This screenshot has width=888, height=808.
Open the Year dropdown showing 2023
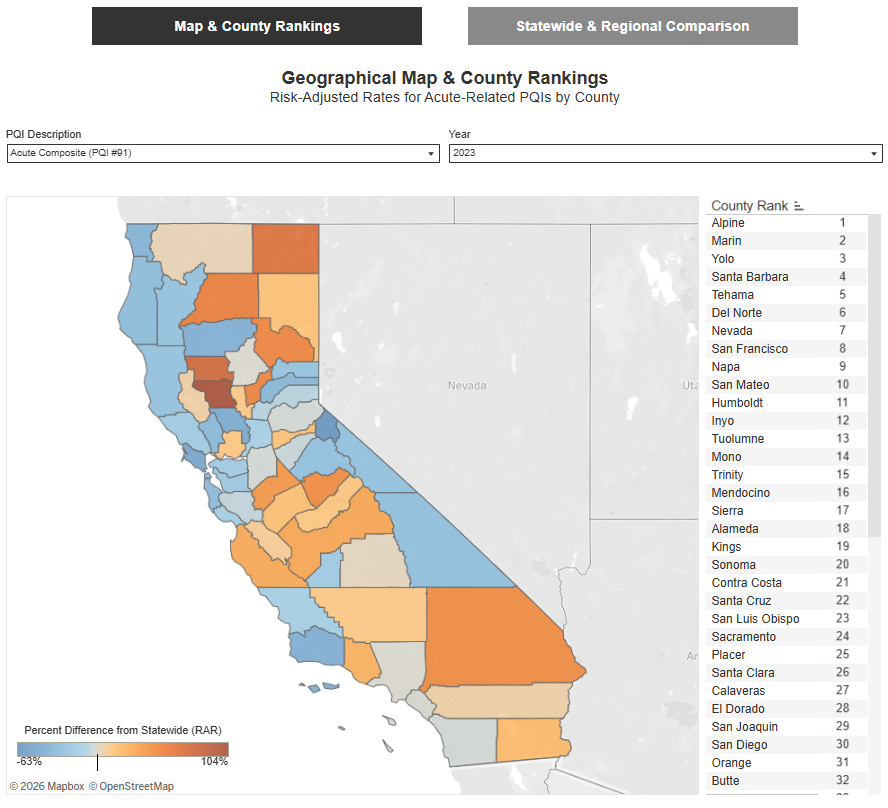click(x=874, y=153)
